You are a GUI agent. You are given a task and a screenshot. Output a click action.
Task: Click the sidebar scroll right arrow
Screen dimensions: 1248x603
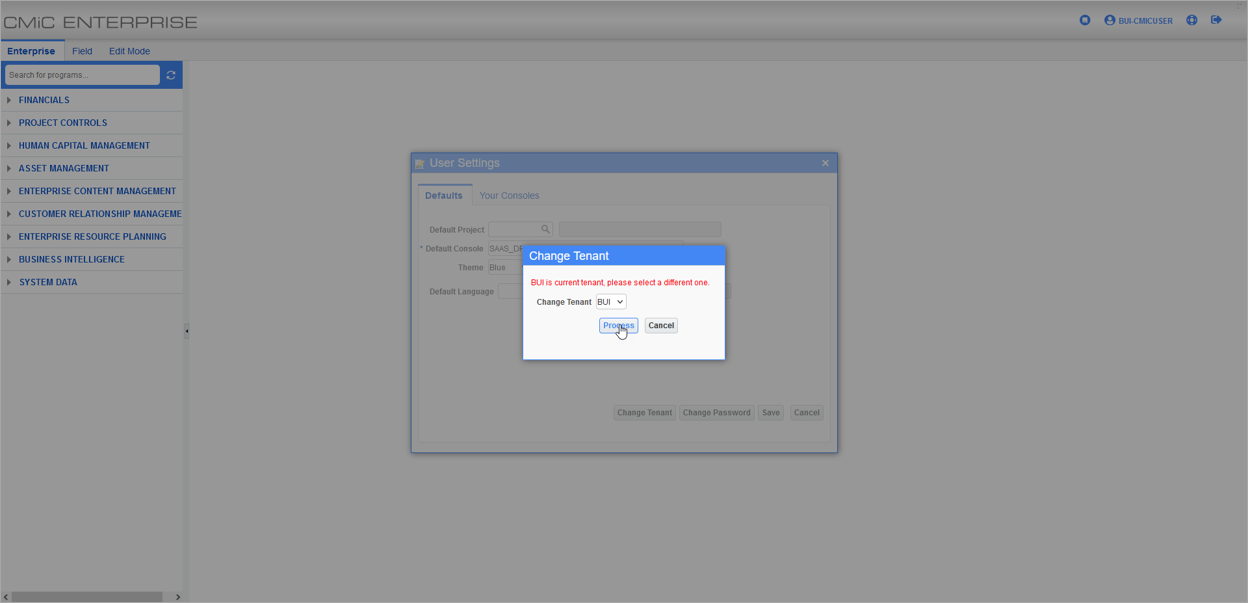point(178,597)
